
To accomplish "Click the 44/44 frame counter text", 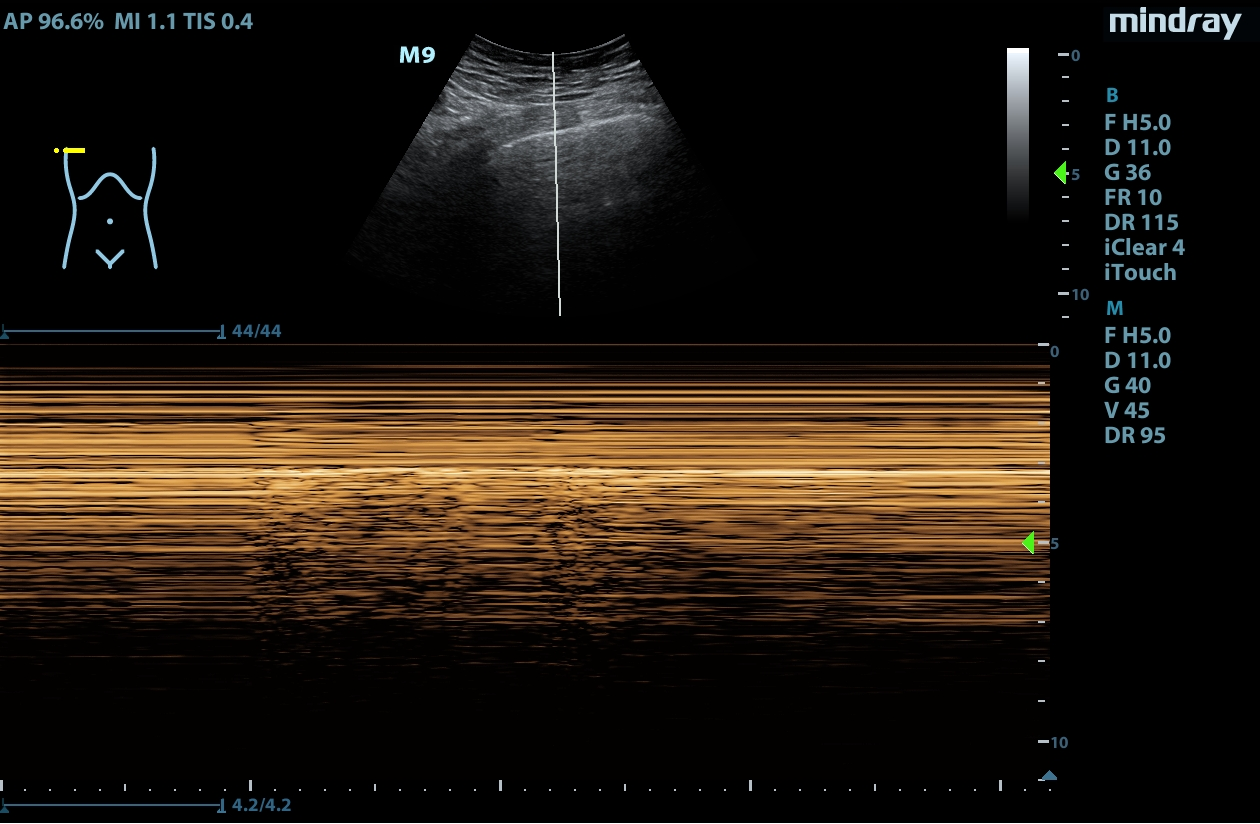I will pyautogui.click(x=256, y=331).
